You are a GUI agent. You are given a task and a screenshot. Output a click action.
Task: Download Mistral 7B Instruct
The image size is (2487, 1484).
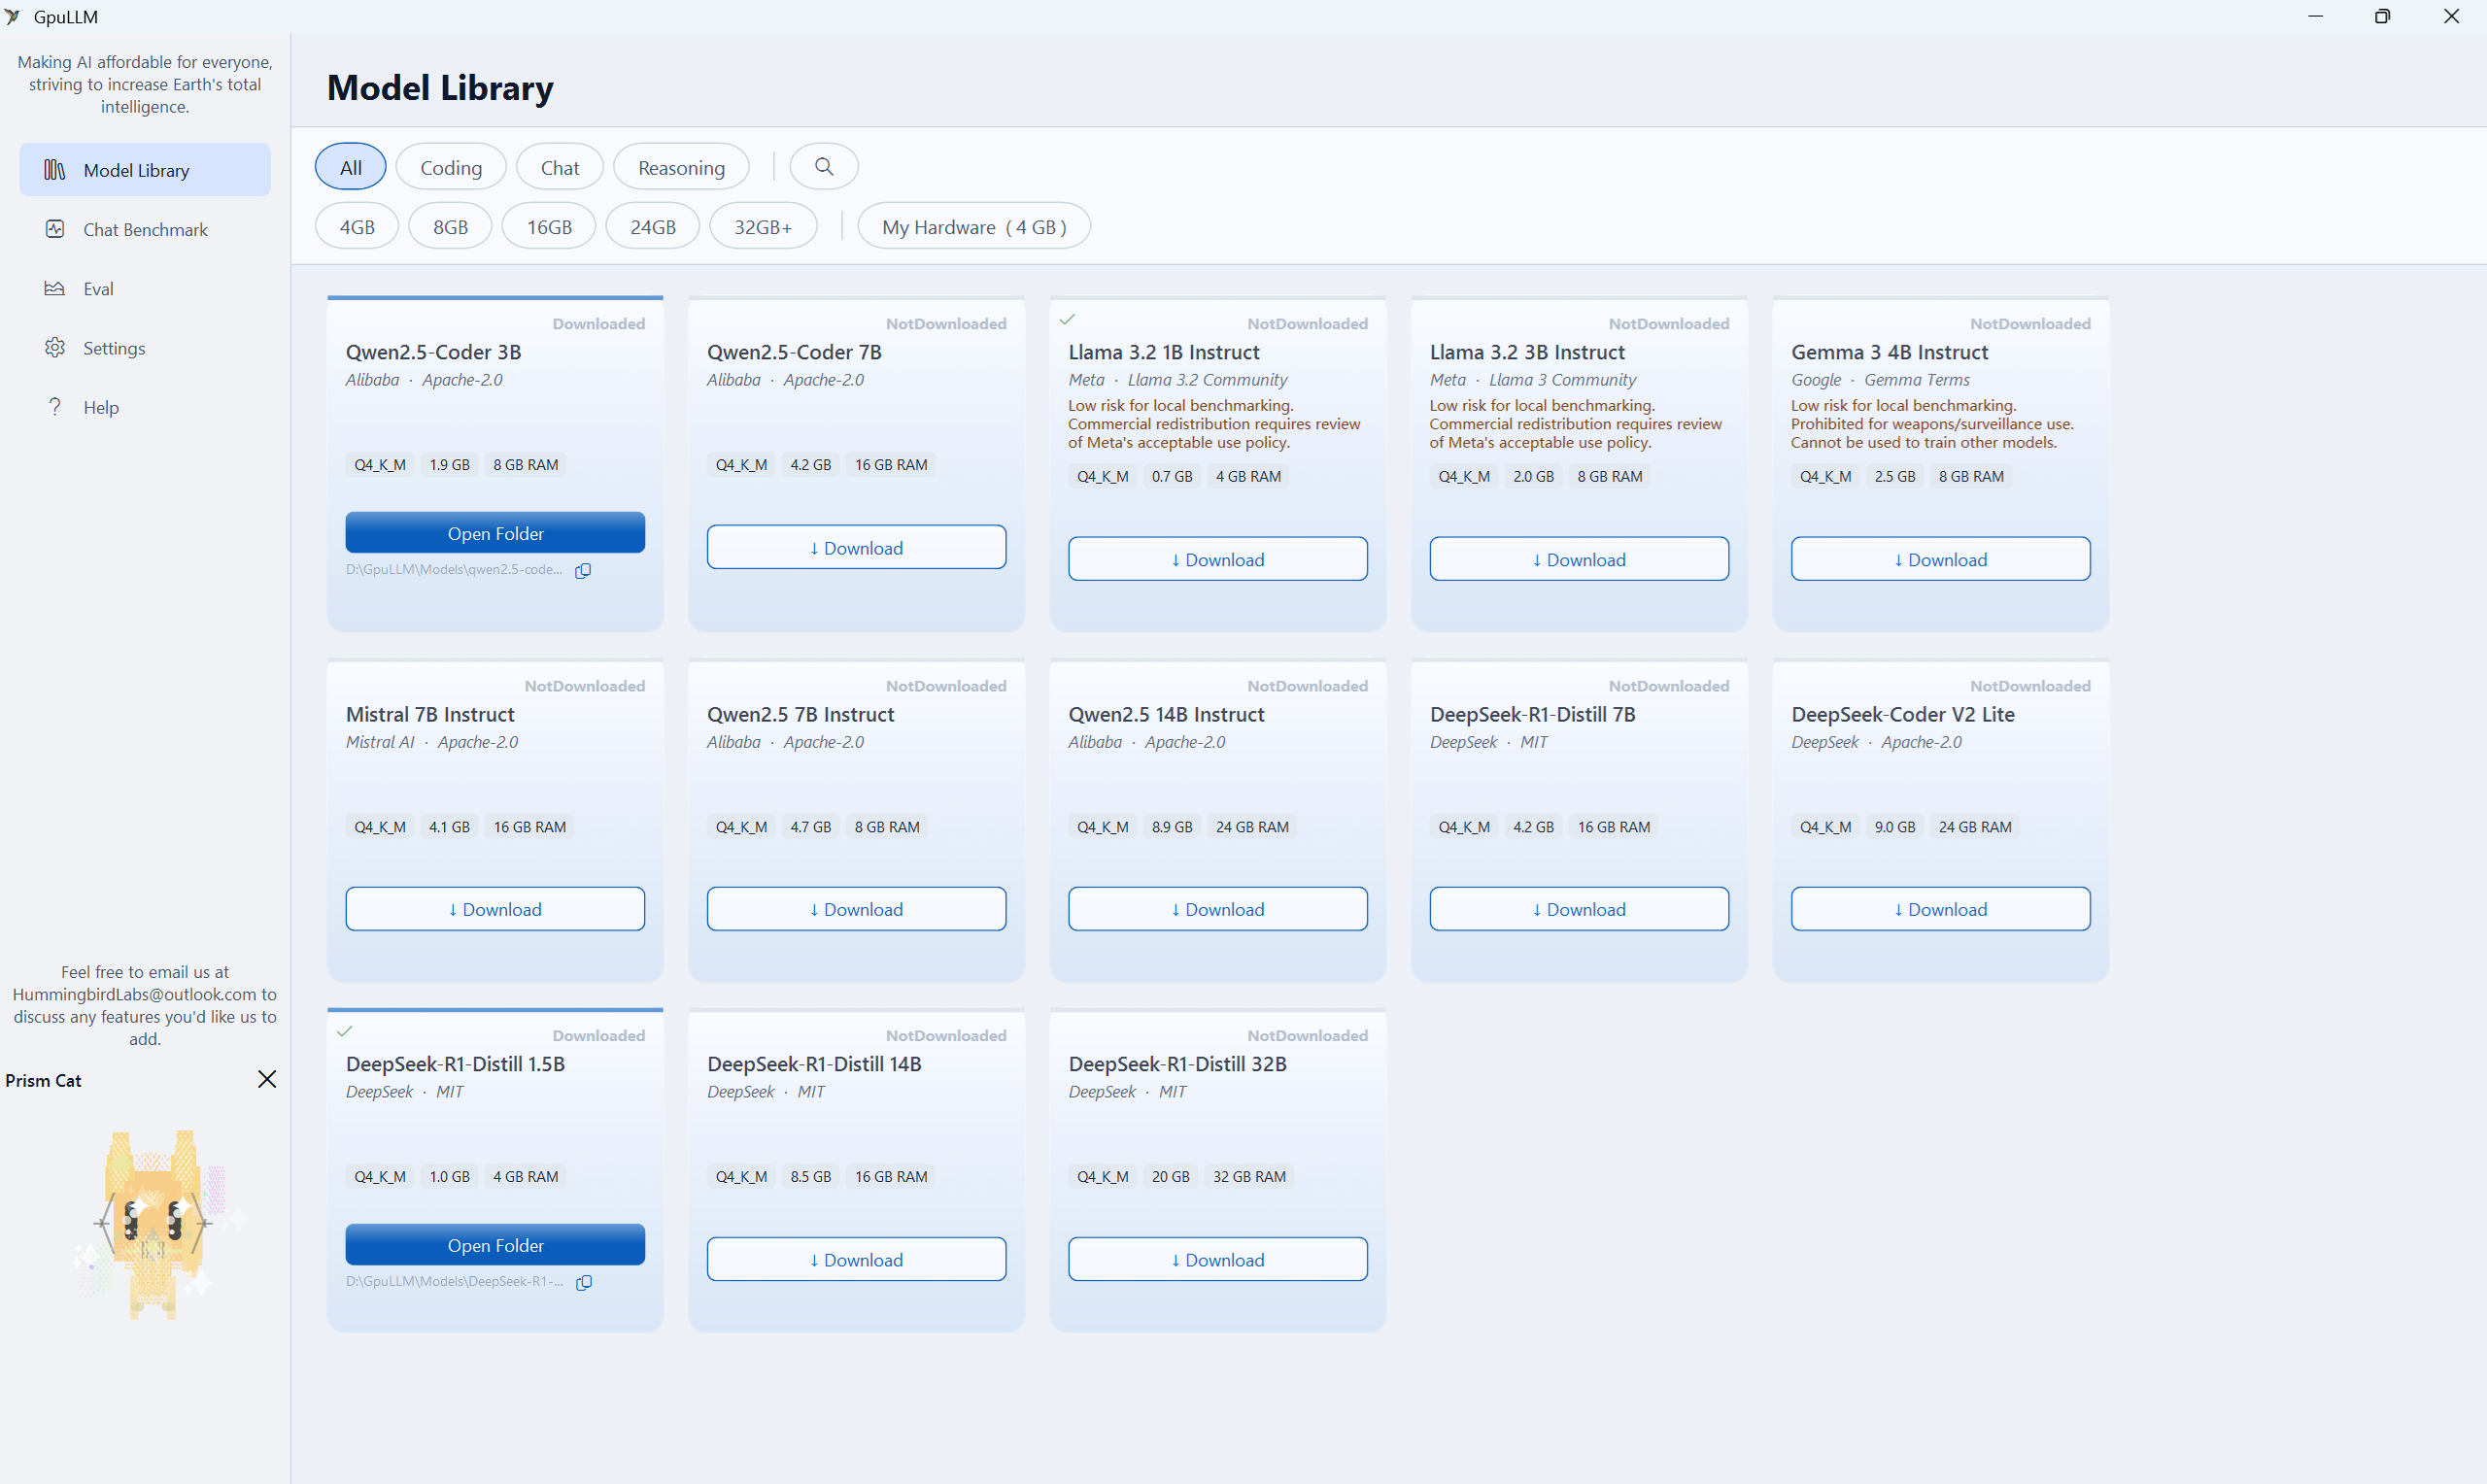point(495,908)
